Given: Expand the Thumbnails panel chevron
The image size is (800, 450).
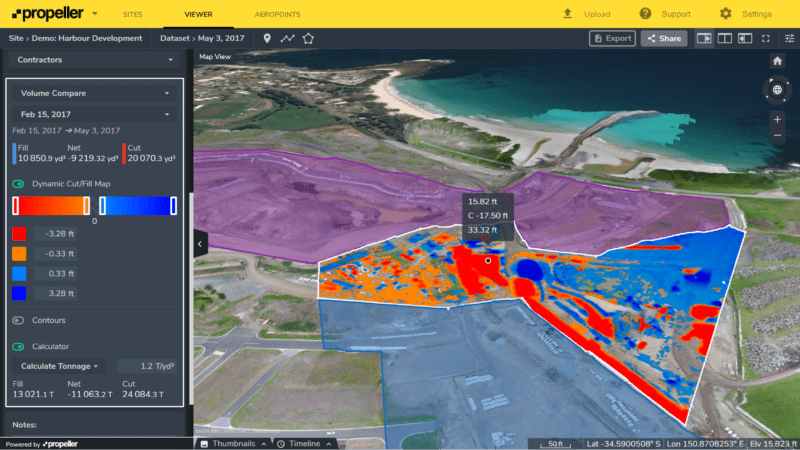Looking at the screenshot, I should [264, 444].
